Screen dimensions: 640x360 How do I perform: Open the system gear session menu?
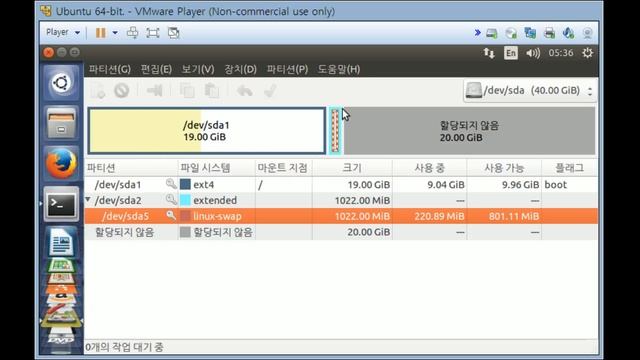click(587, 53)
